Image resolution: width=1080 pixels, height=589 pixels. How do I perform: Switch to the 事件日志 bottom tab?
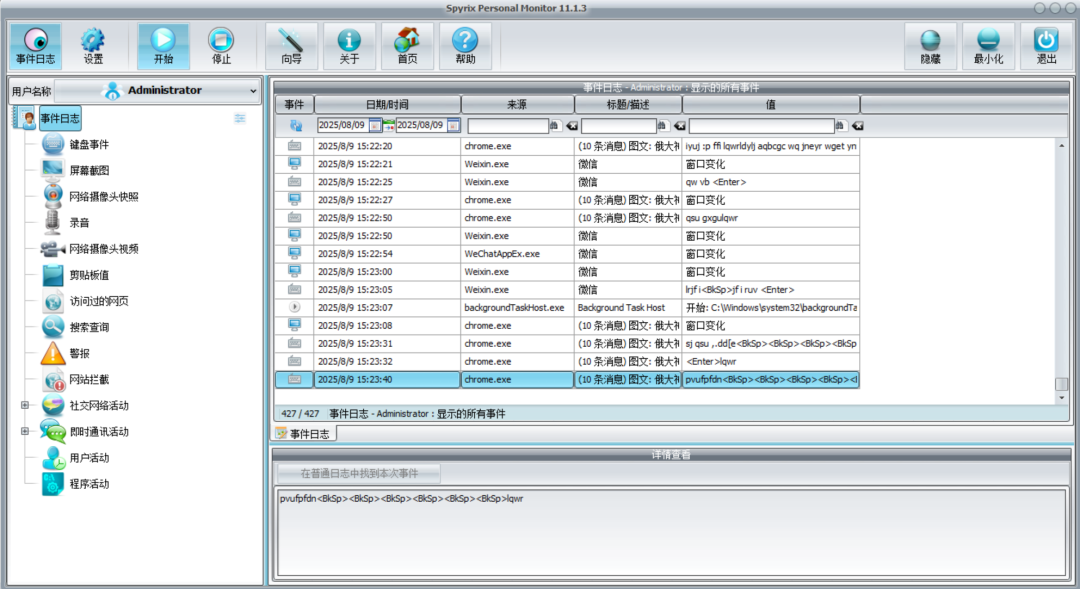click(x=304, y=434)
